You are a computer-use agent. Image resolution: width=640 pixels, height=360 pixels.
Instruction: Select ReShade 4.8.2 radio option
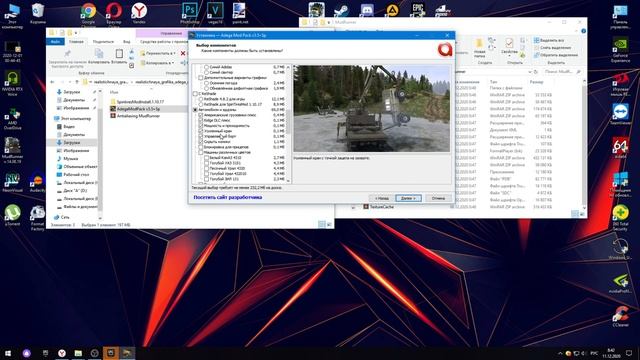(201, 99)
